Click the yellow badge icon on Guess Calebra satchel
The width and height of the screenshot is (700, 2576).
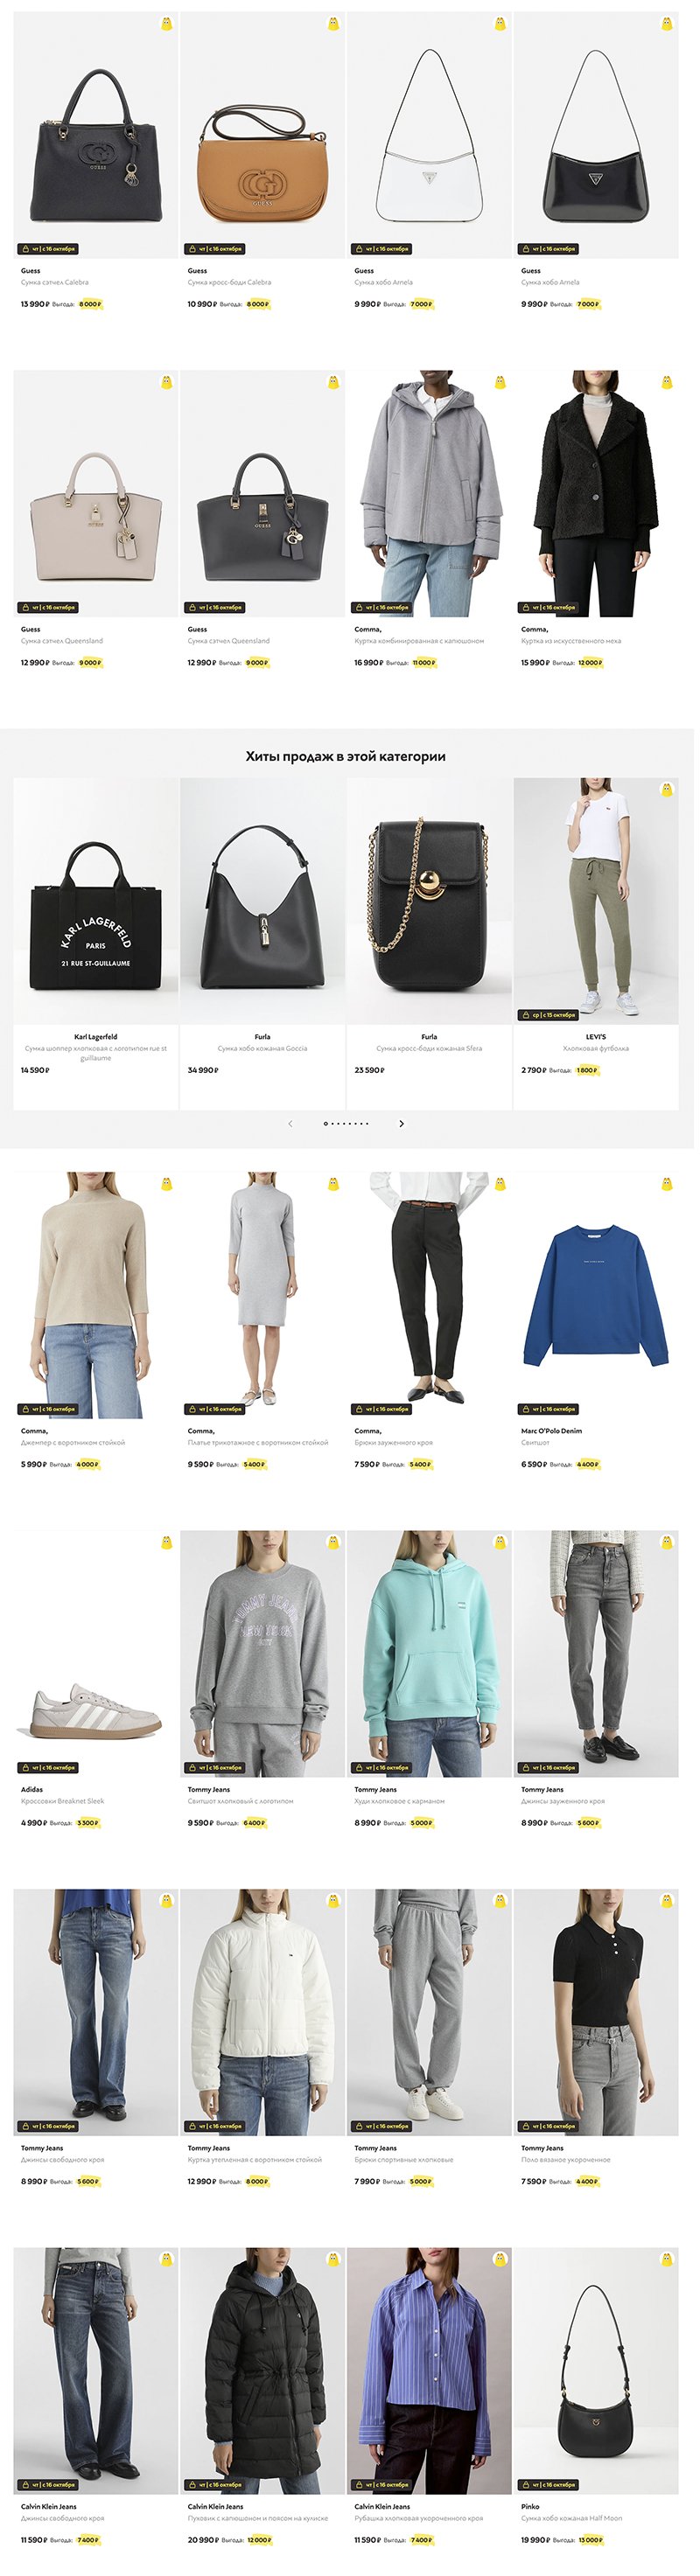click(167, 24)
